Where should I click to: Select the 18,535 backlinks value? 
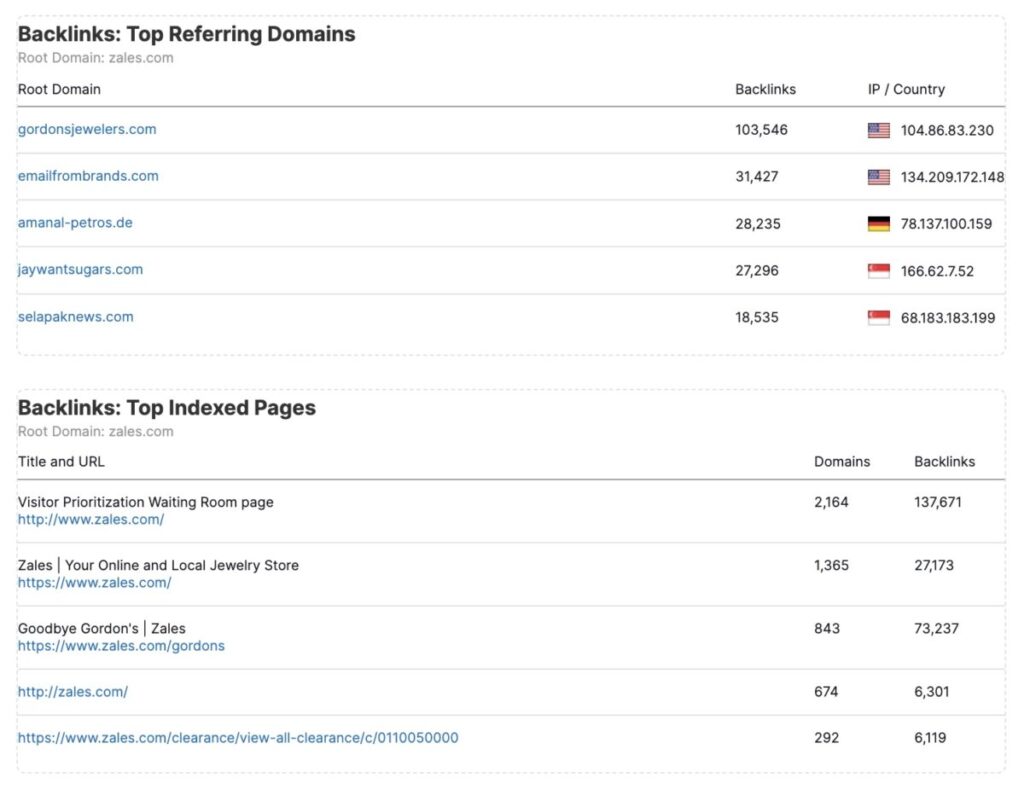click(x=757, y=317)
